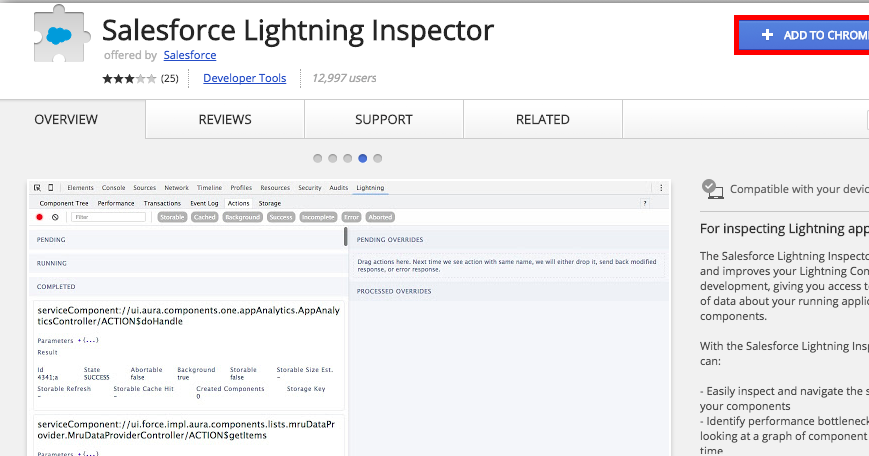The height and width of the screenshot is (456, 869).
Task: Expand Parameters of the doHandle action
Action: pyautogui.click(x=89, y=340)
